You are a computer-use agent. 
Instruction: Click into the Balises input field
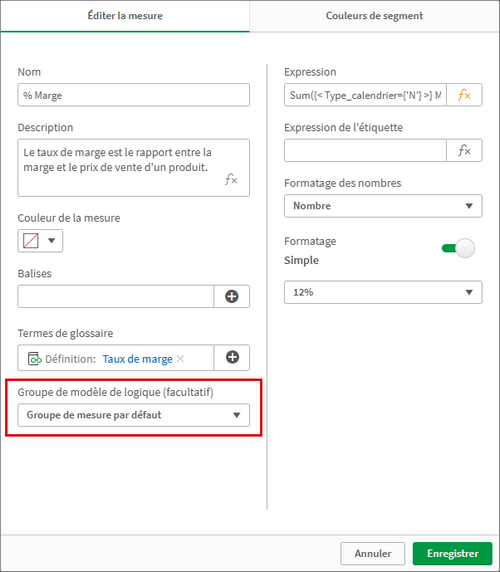[x=116, y=297]
